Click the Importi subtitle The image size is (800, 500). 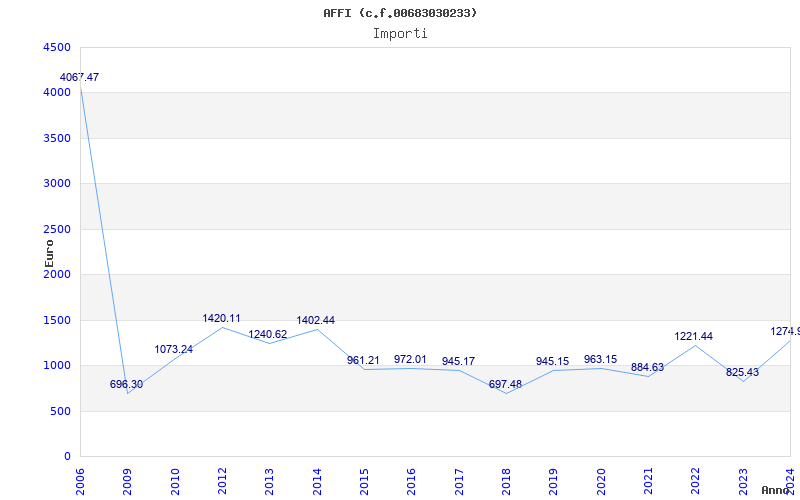(400, 34)
